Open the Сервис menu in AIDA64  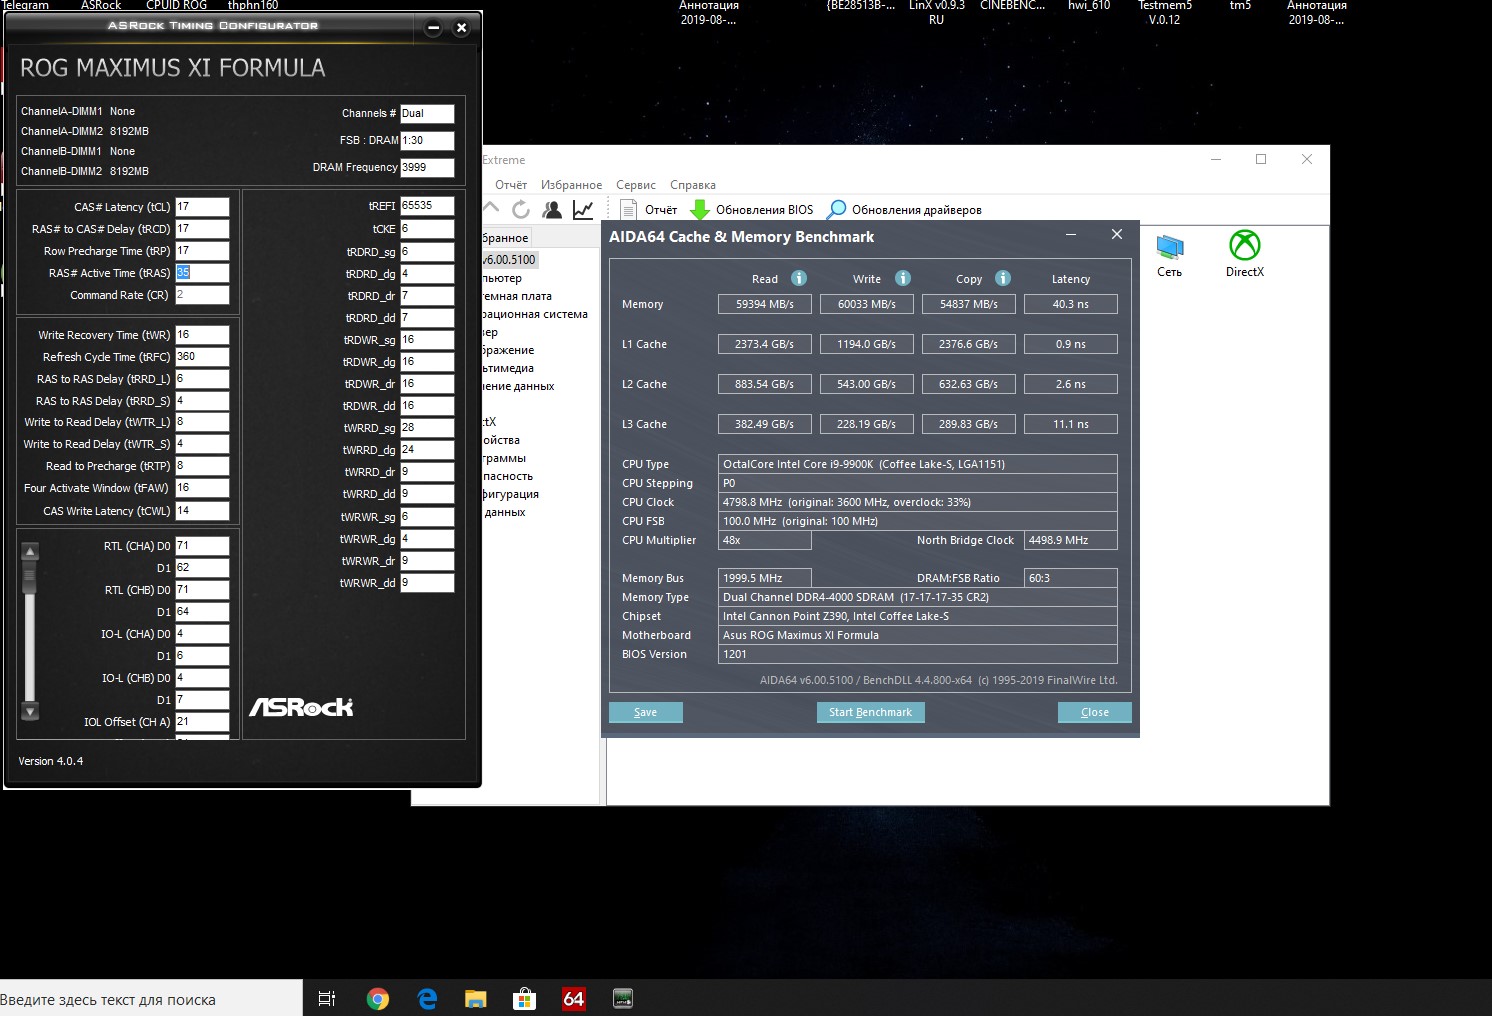(636, 185)
